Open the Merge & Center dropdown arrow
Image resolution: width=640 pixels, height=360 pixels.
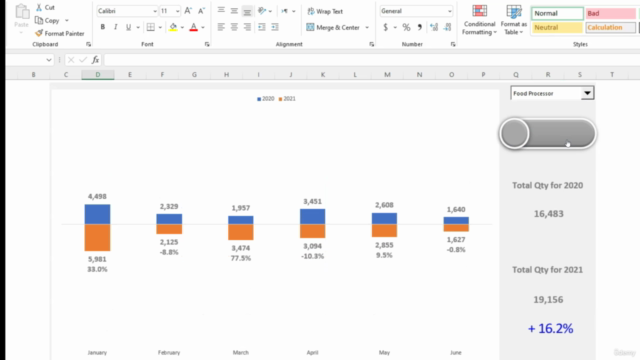point(367,27)
